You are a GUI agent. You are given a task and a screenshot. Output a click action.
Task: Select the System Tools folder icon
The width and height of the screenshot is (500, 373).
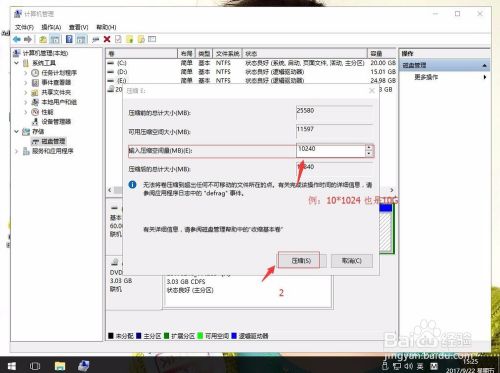[x=26, y=63]
